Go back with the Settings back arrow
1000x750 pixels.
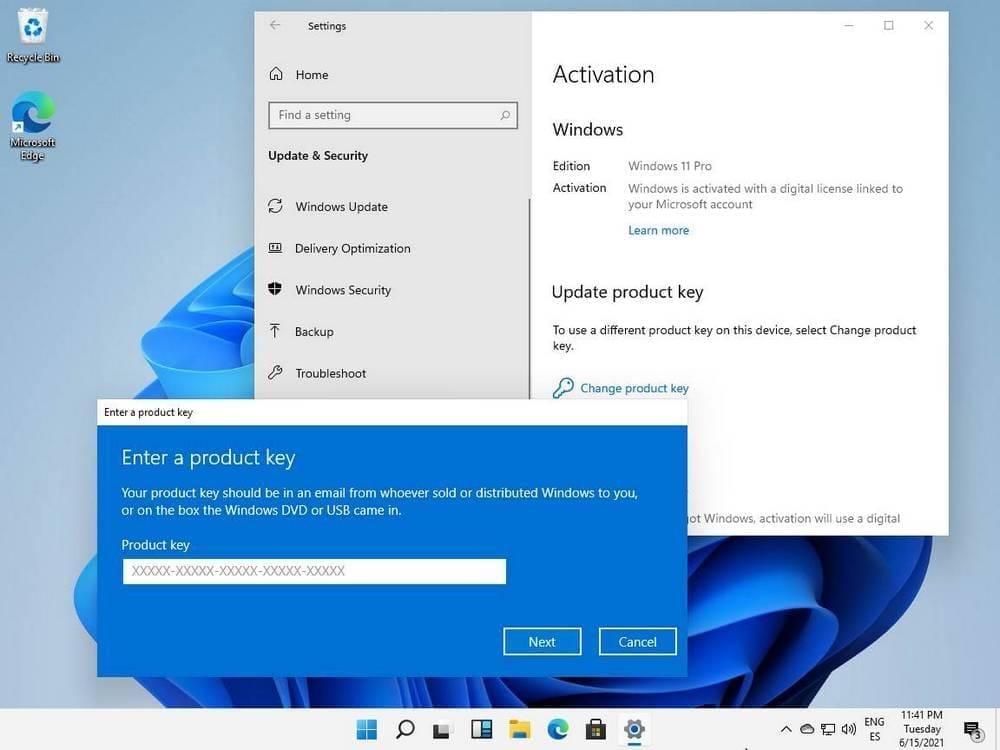point(275,26)
